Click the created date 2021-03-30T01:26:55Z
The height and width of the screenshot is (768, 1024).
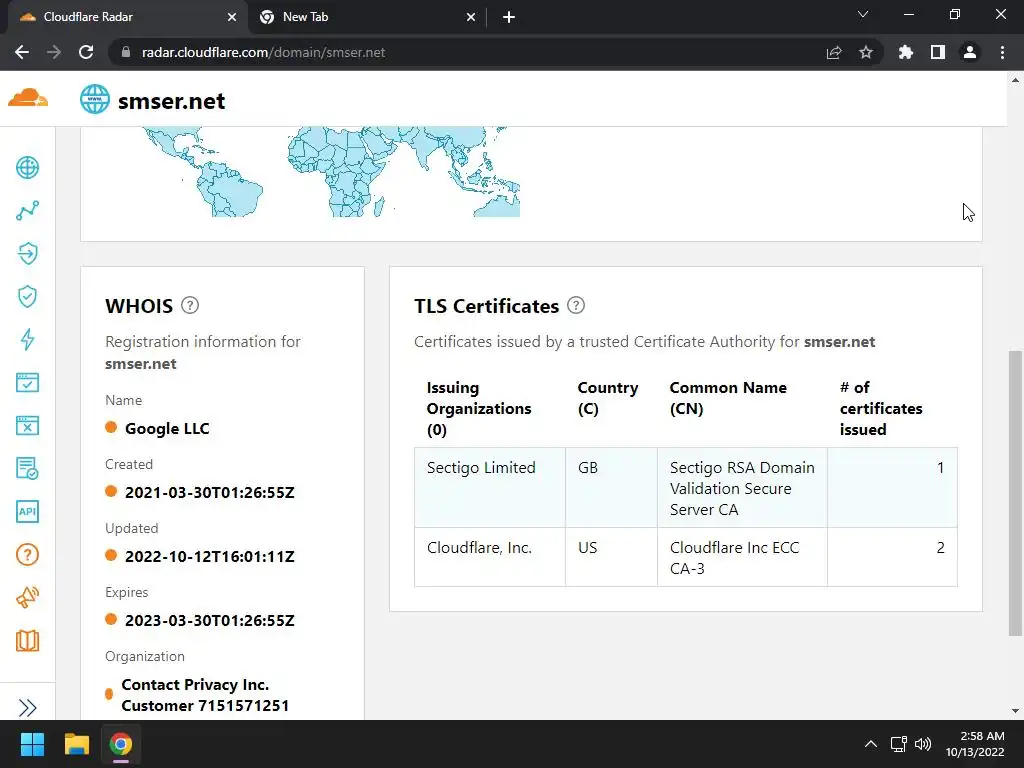pyautogui.click(x=210, y=492)
